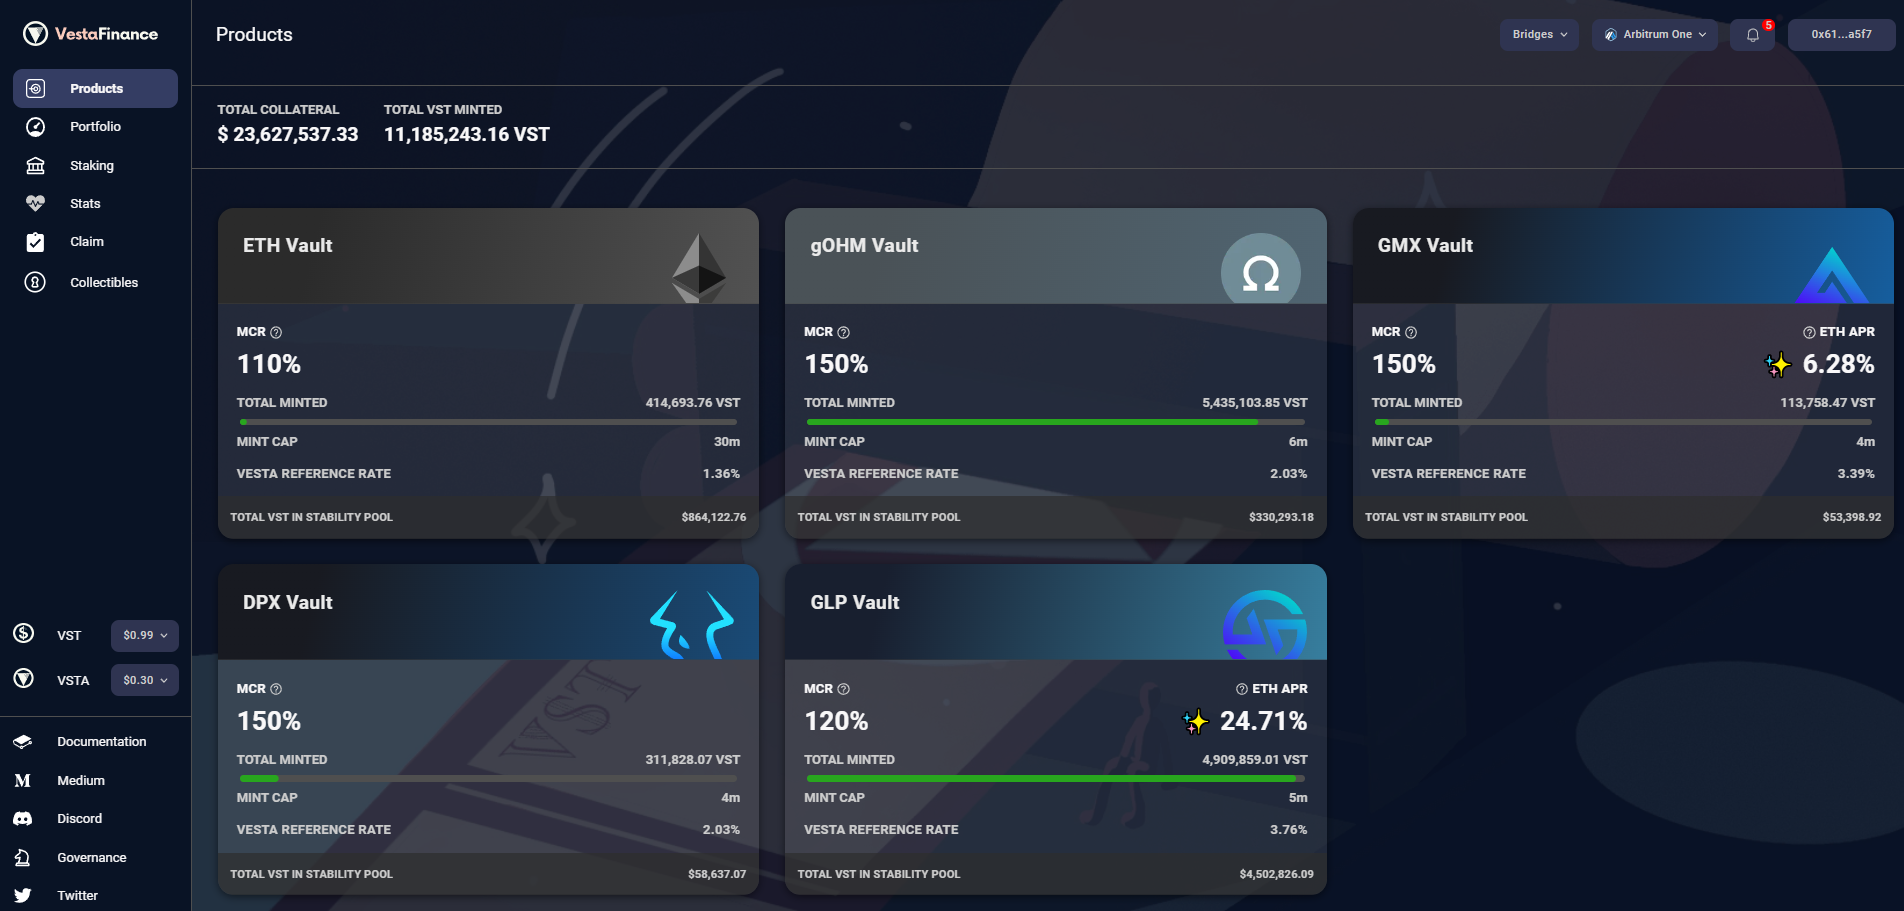Image resolution: width=1904 pixels, height=911 pixels.
Task: Click MCR help icon in ETH Vault
Action: click(x=276, y=332)
